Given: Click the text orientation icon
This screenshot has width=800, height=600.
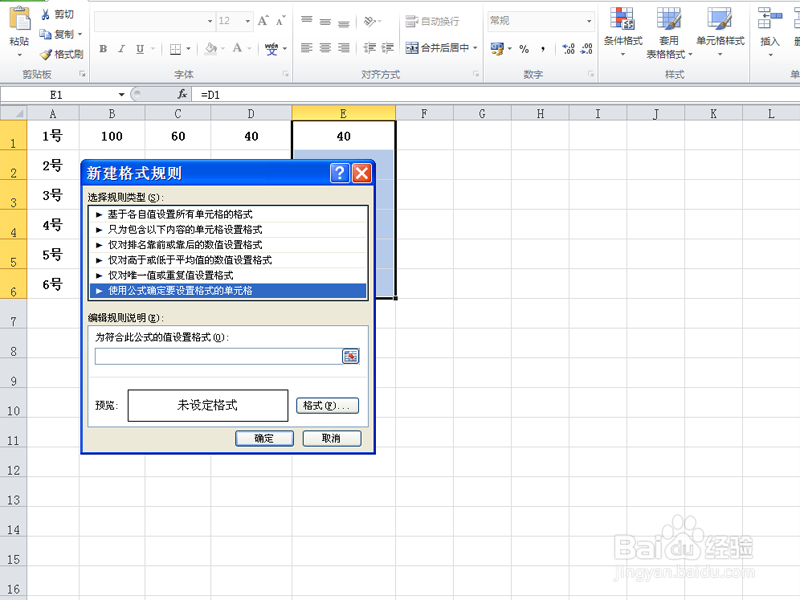Looking at the screenshot, I should pyautogui.click(x=370, y=21).
